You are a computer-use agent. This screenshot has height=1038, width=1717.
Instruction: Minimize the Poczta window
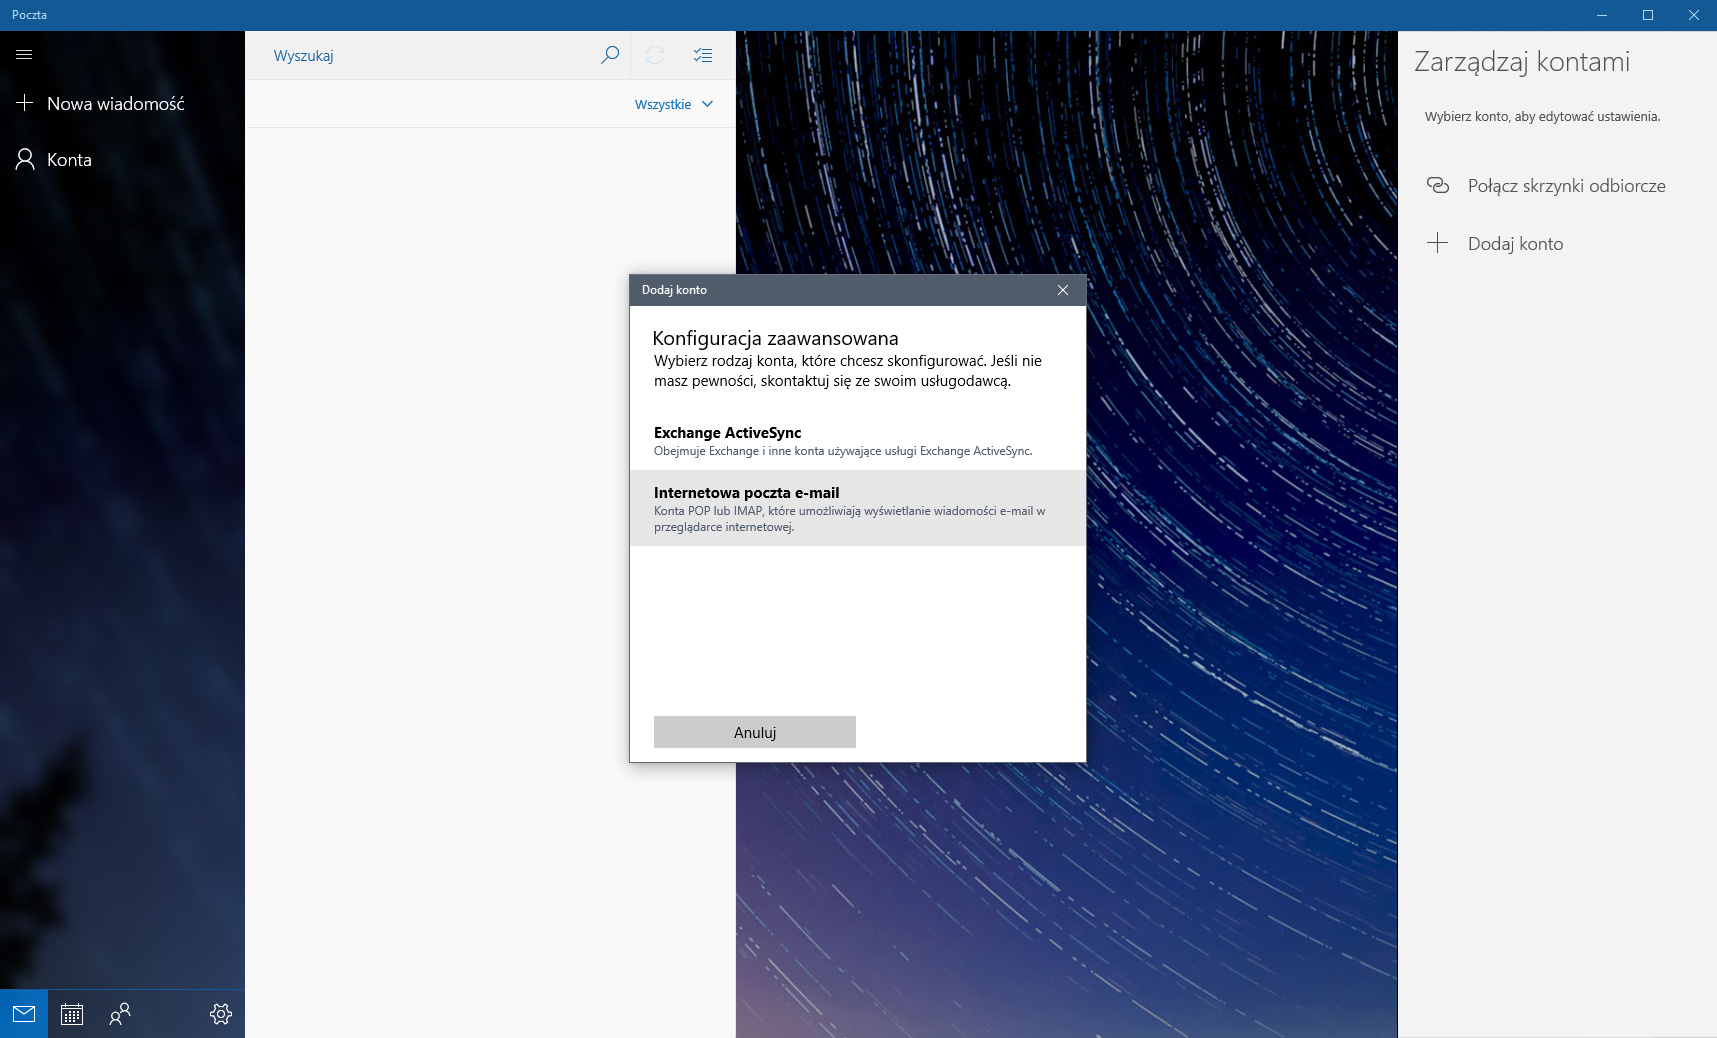tap(1602, 15)
